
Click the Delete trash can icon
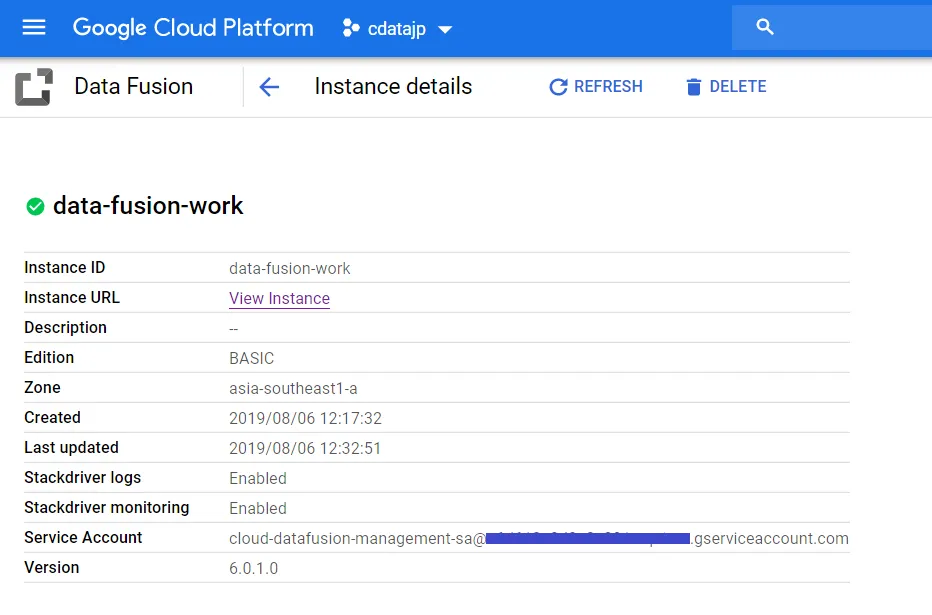[693, 87]
